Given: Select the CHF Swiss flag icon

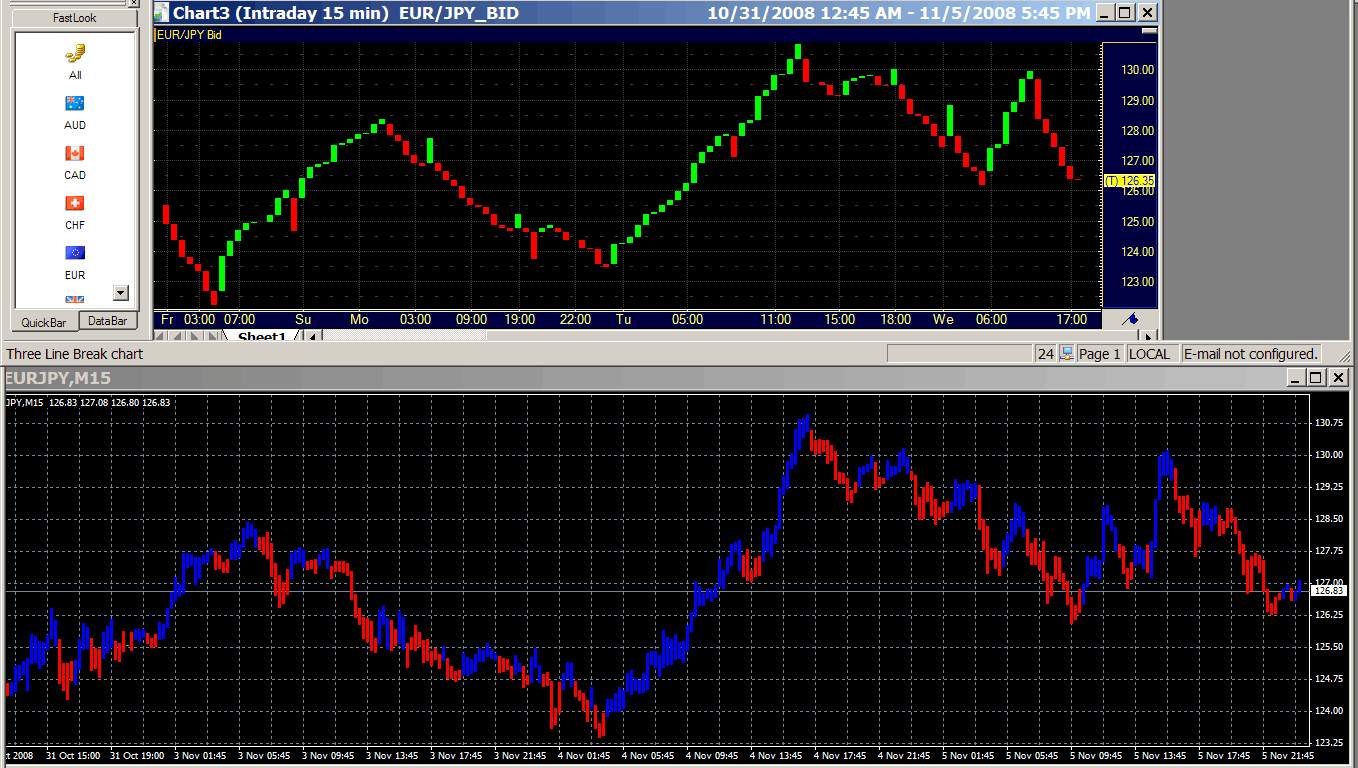Looking at the screenshot, I should click(75, 203).
